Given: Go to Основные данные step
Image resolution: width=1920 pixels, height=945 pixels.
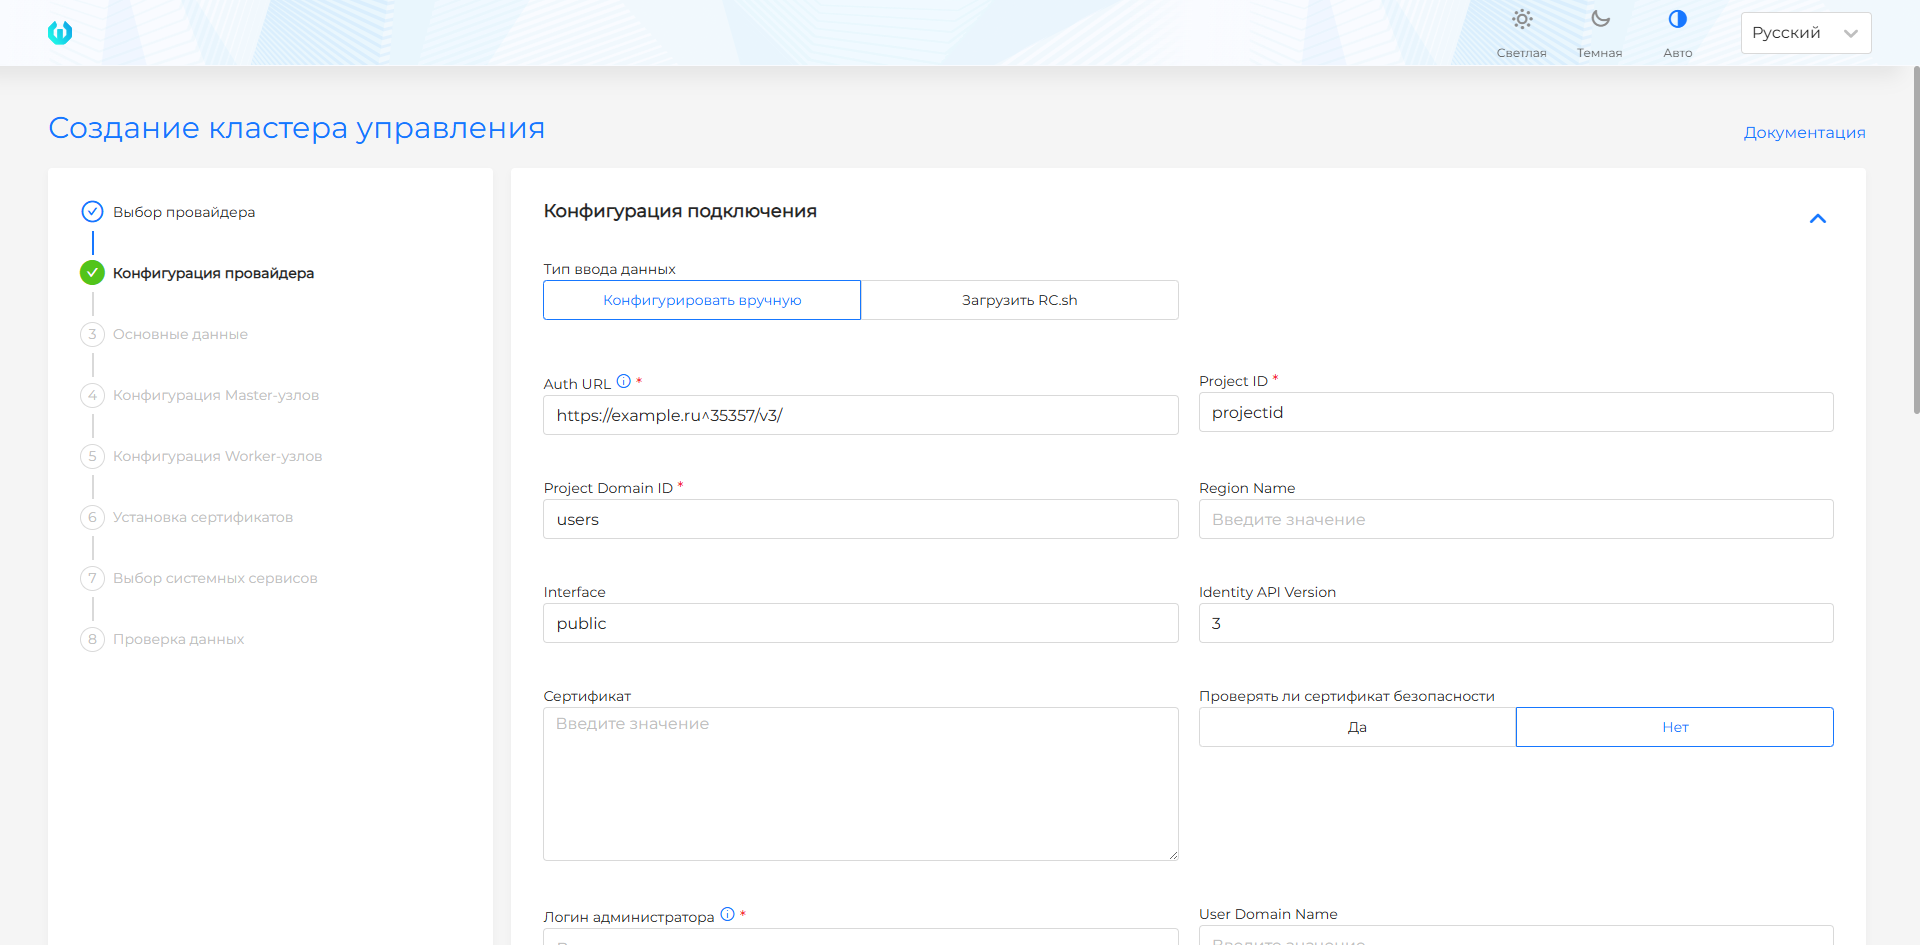Looking at the screenshot, I should [180, 334].
